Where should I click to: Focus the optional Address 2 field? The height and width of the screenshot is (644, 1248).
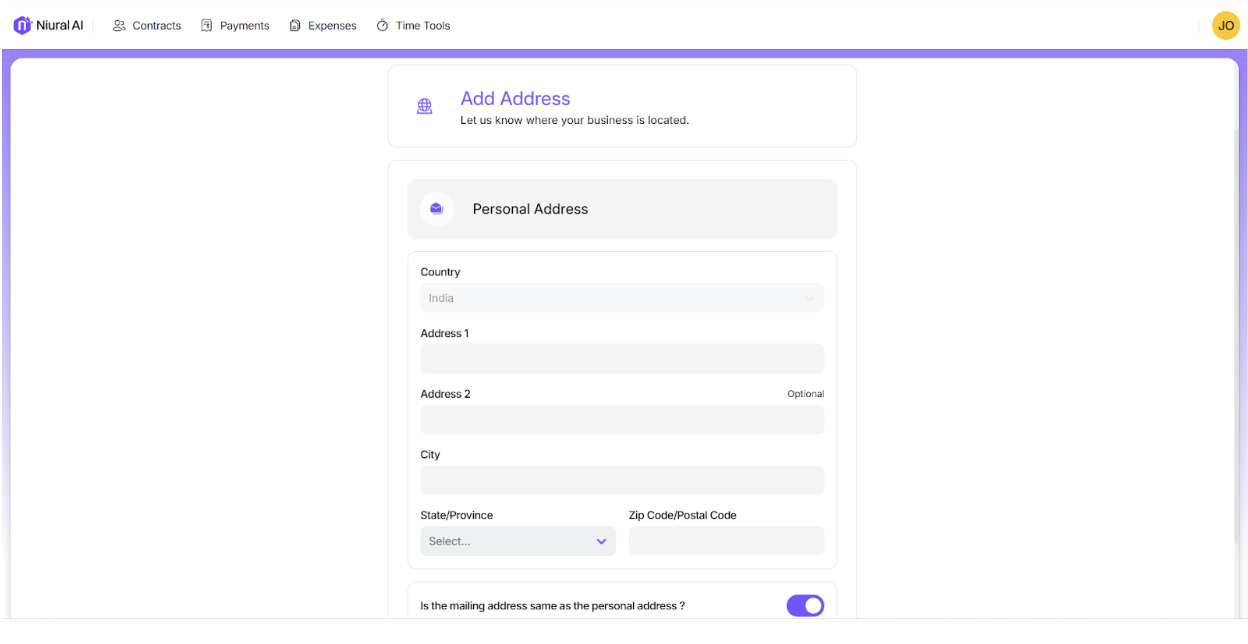622,420
